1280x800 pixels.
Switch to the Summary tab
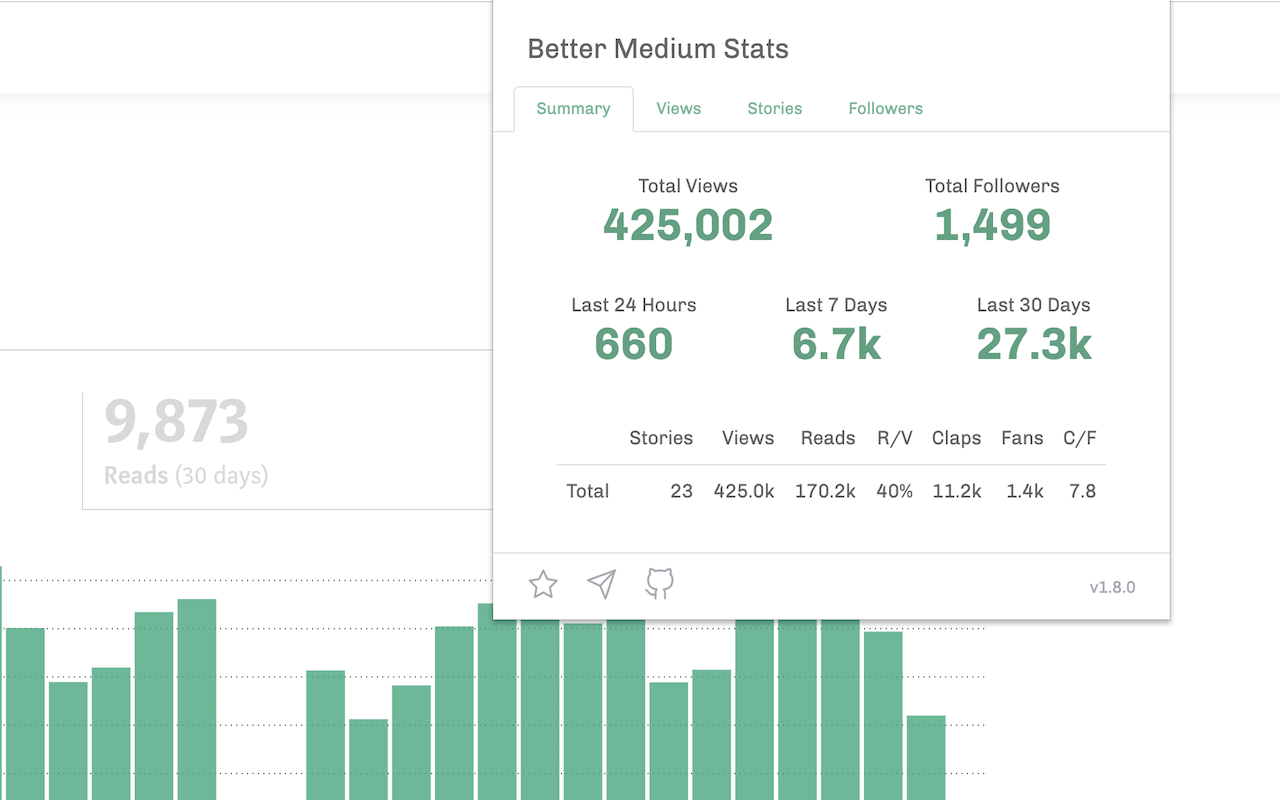click(573, 109)
